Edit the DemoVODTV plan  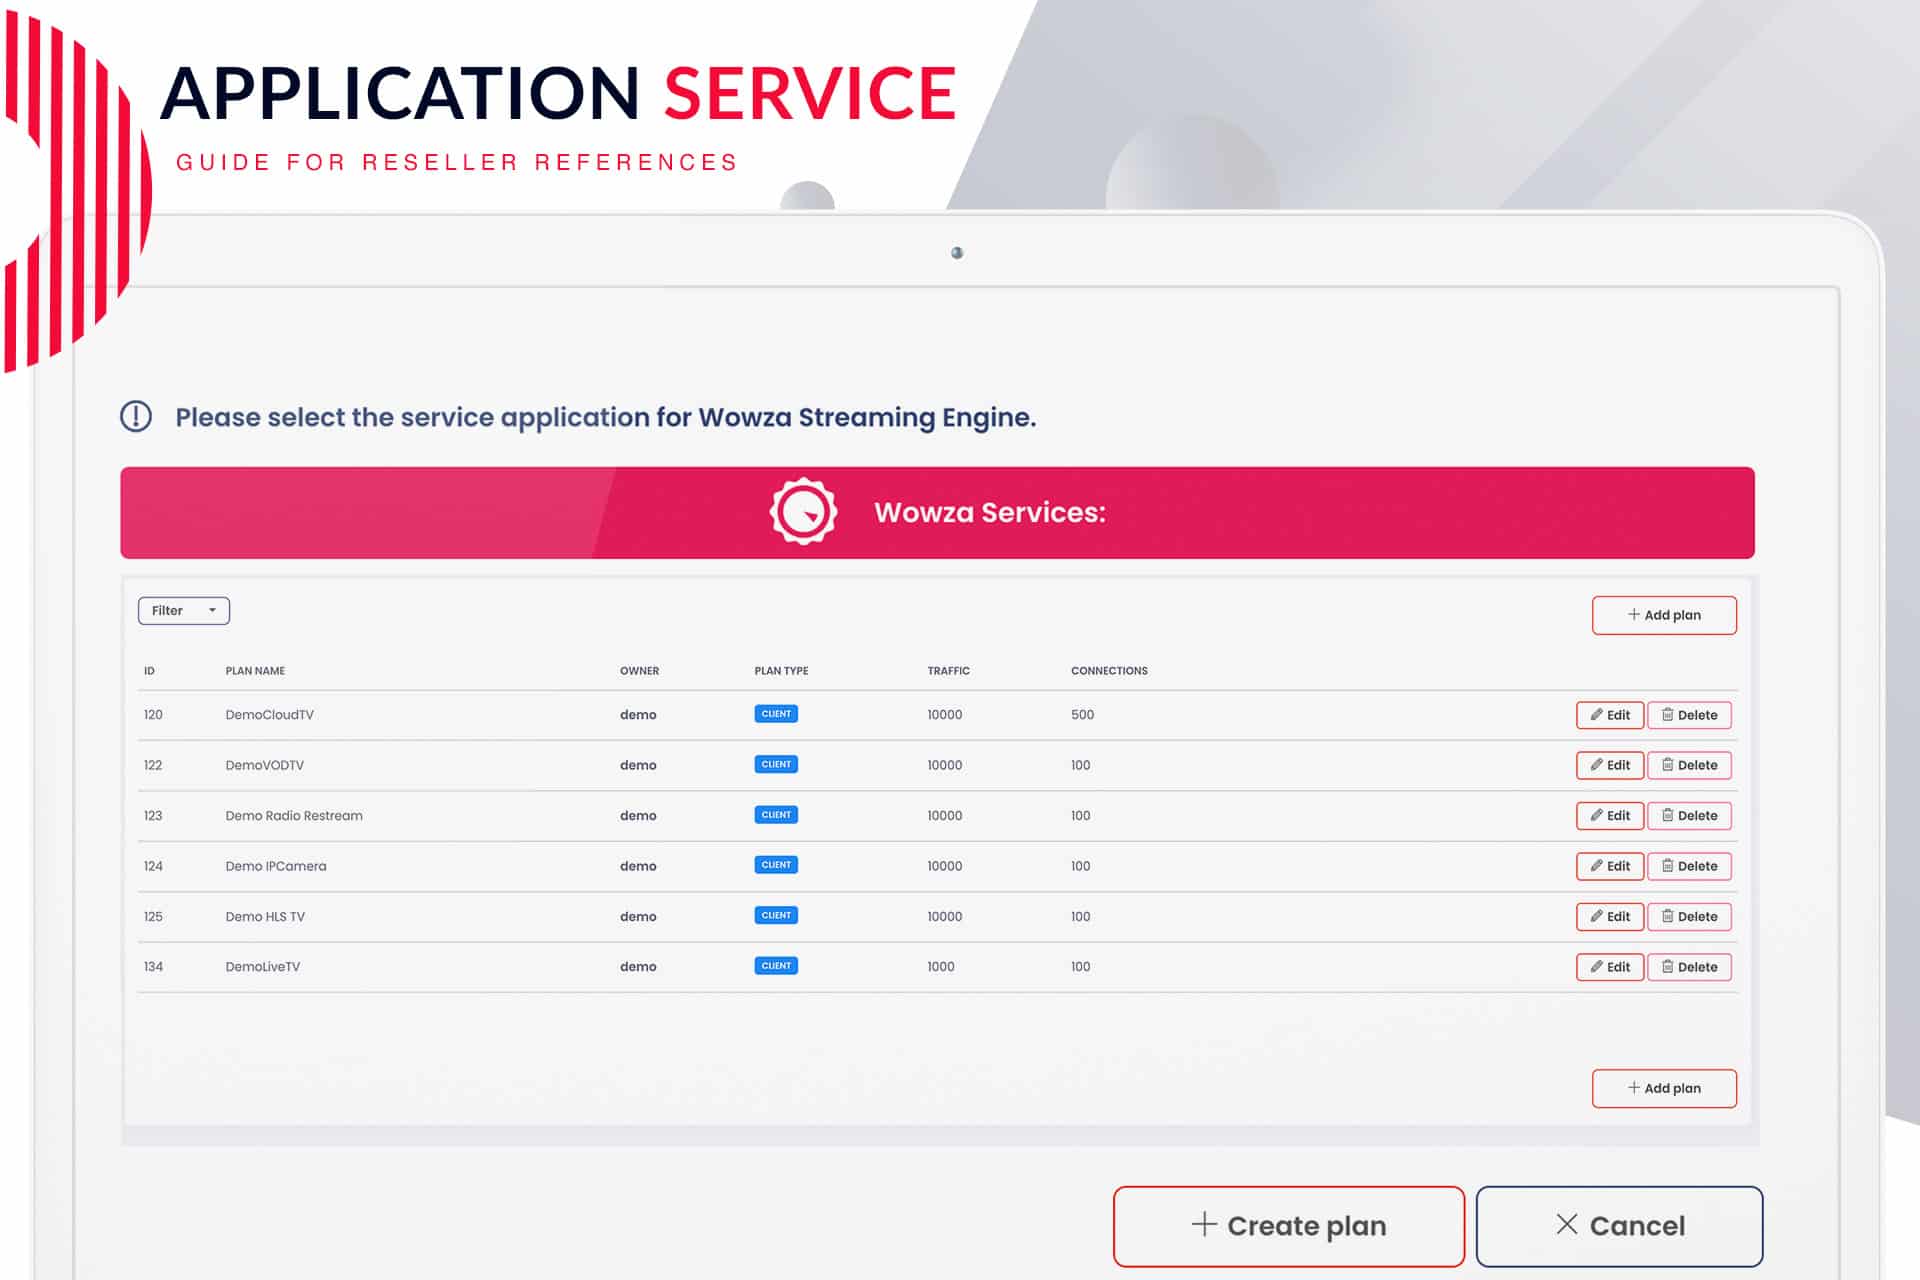tap(1610, 765)
